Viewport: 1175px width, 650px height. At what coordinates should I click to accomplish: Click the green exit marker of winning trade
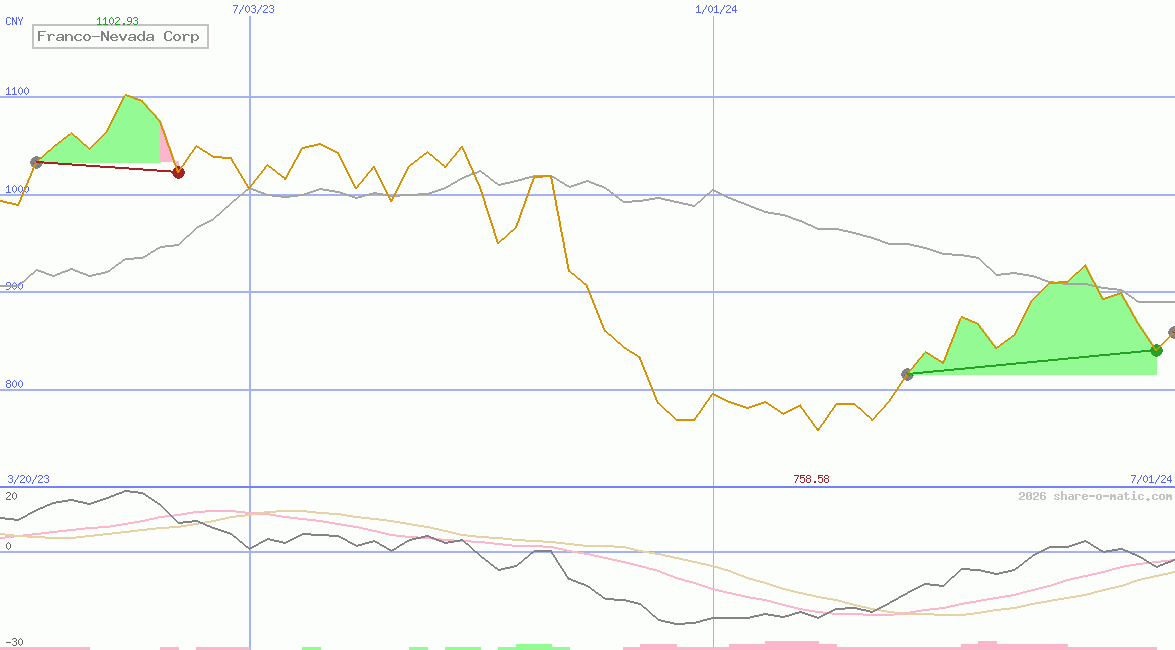coord(1156,350)
